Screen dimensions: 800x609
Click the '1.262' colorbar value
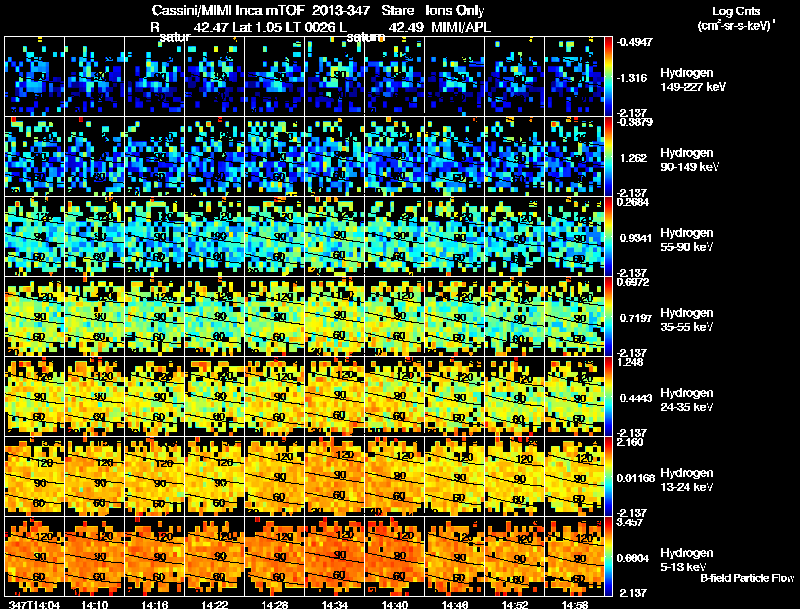pos(634,158)
